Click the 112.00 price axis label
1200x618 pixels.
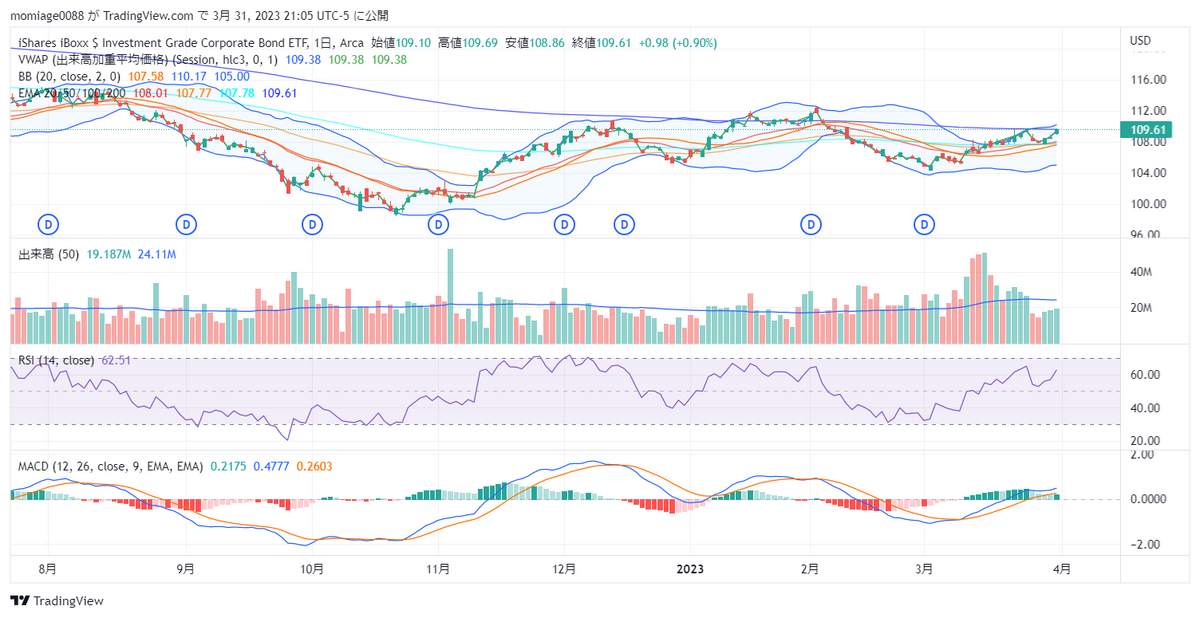pos(1147,110)
